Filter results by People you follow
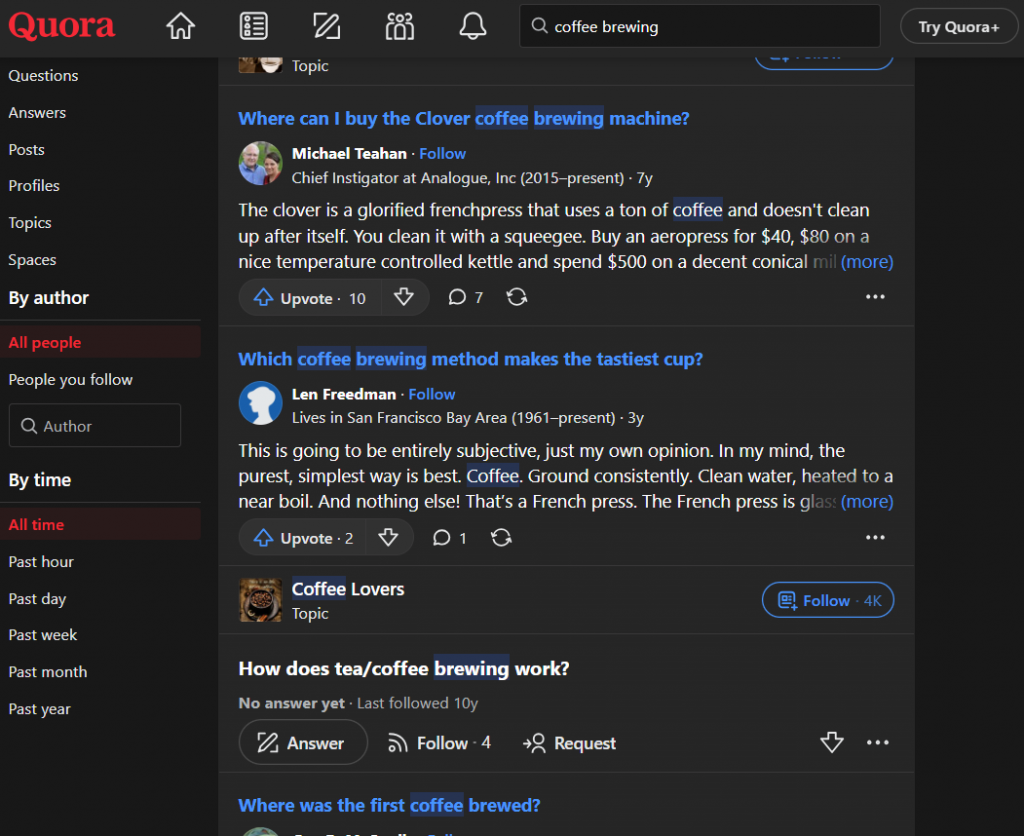The width and height of the screenshot is (1024, 836). pyautogui.click(x=70, y=380)
